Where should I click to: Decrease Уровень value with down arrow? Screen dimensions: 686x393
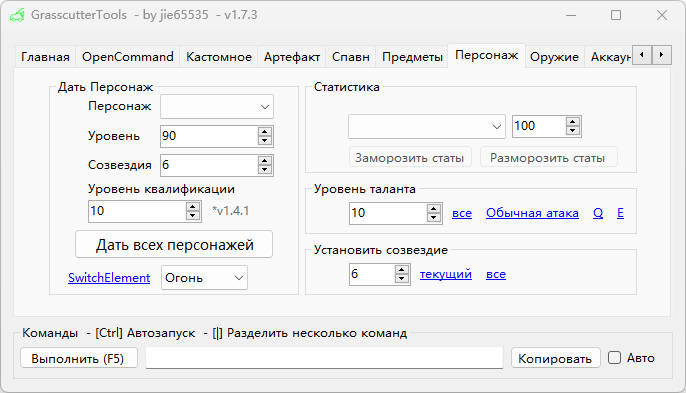tap(264, 140)
